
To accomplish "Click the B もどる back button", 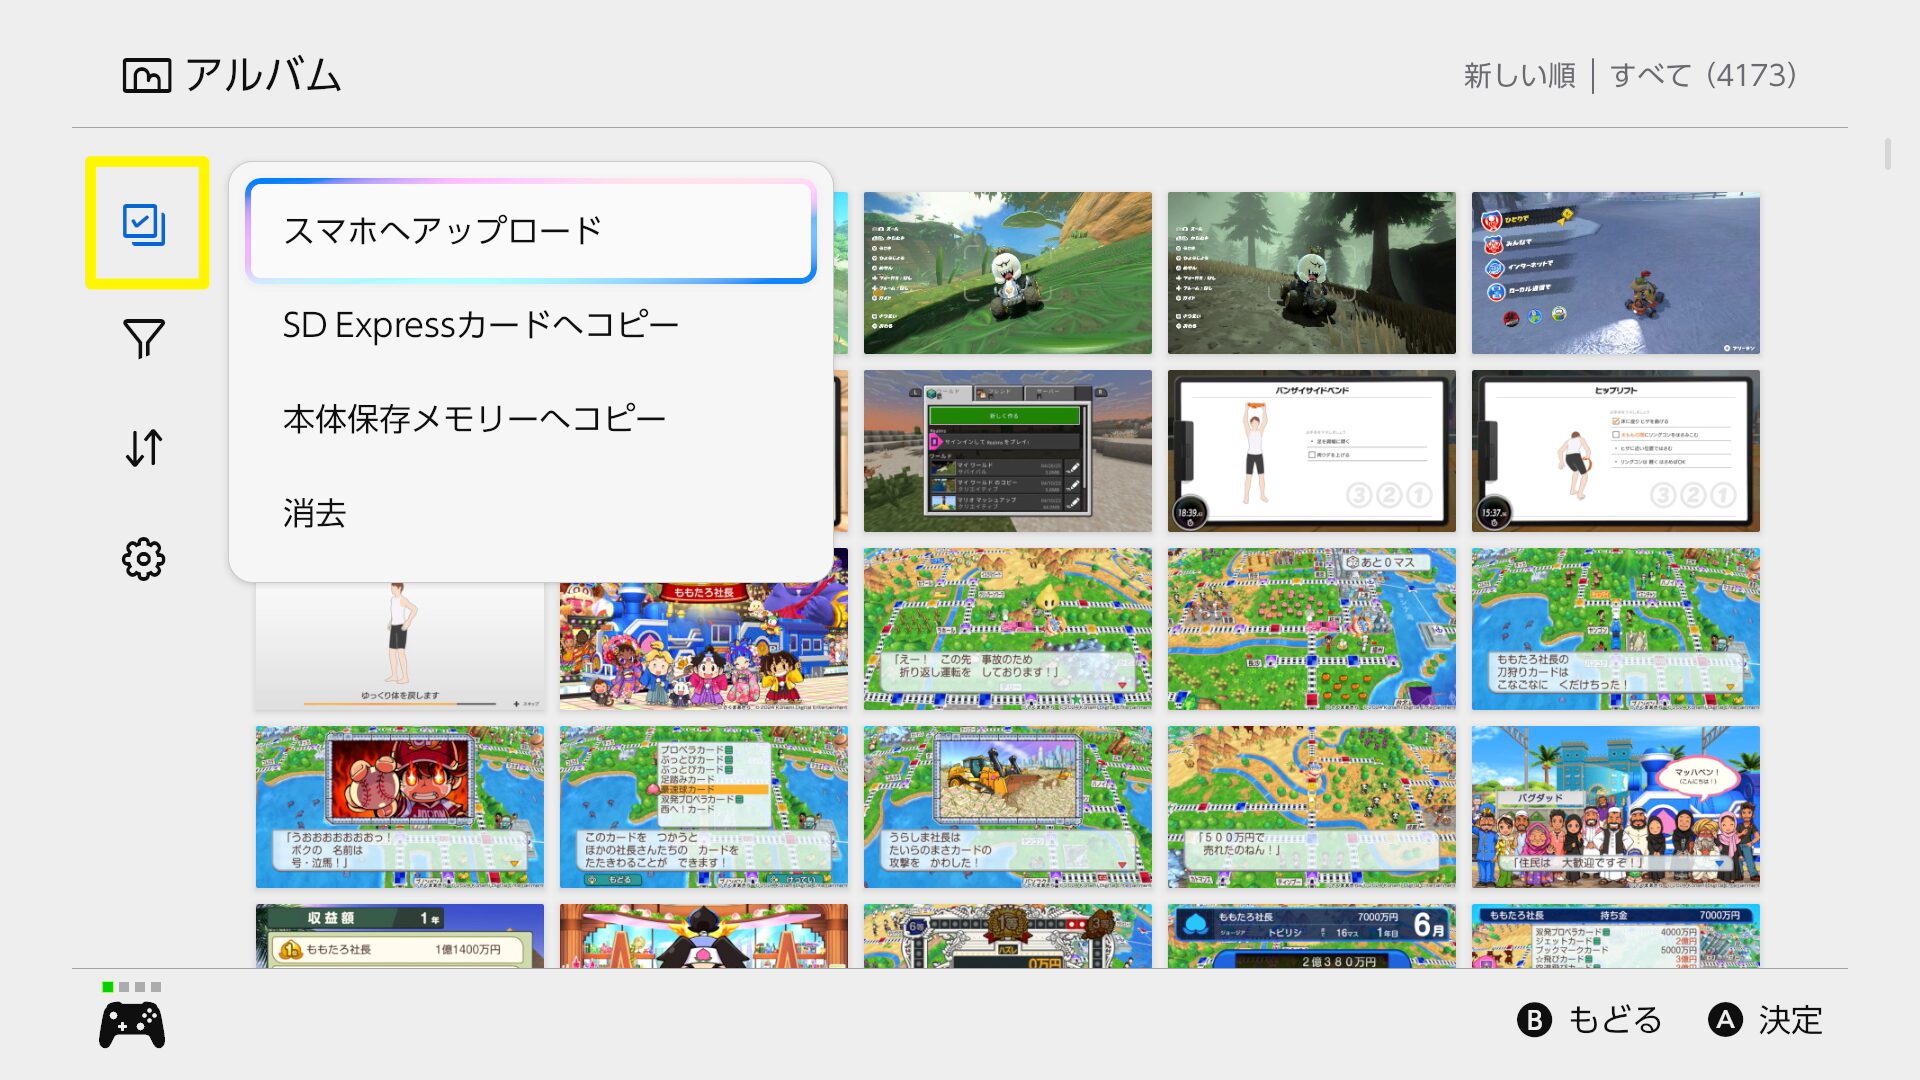I will (1590, 1020).
